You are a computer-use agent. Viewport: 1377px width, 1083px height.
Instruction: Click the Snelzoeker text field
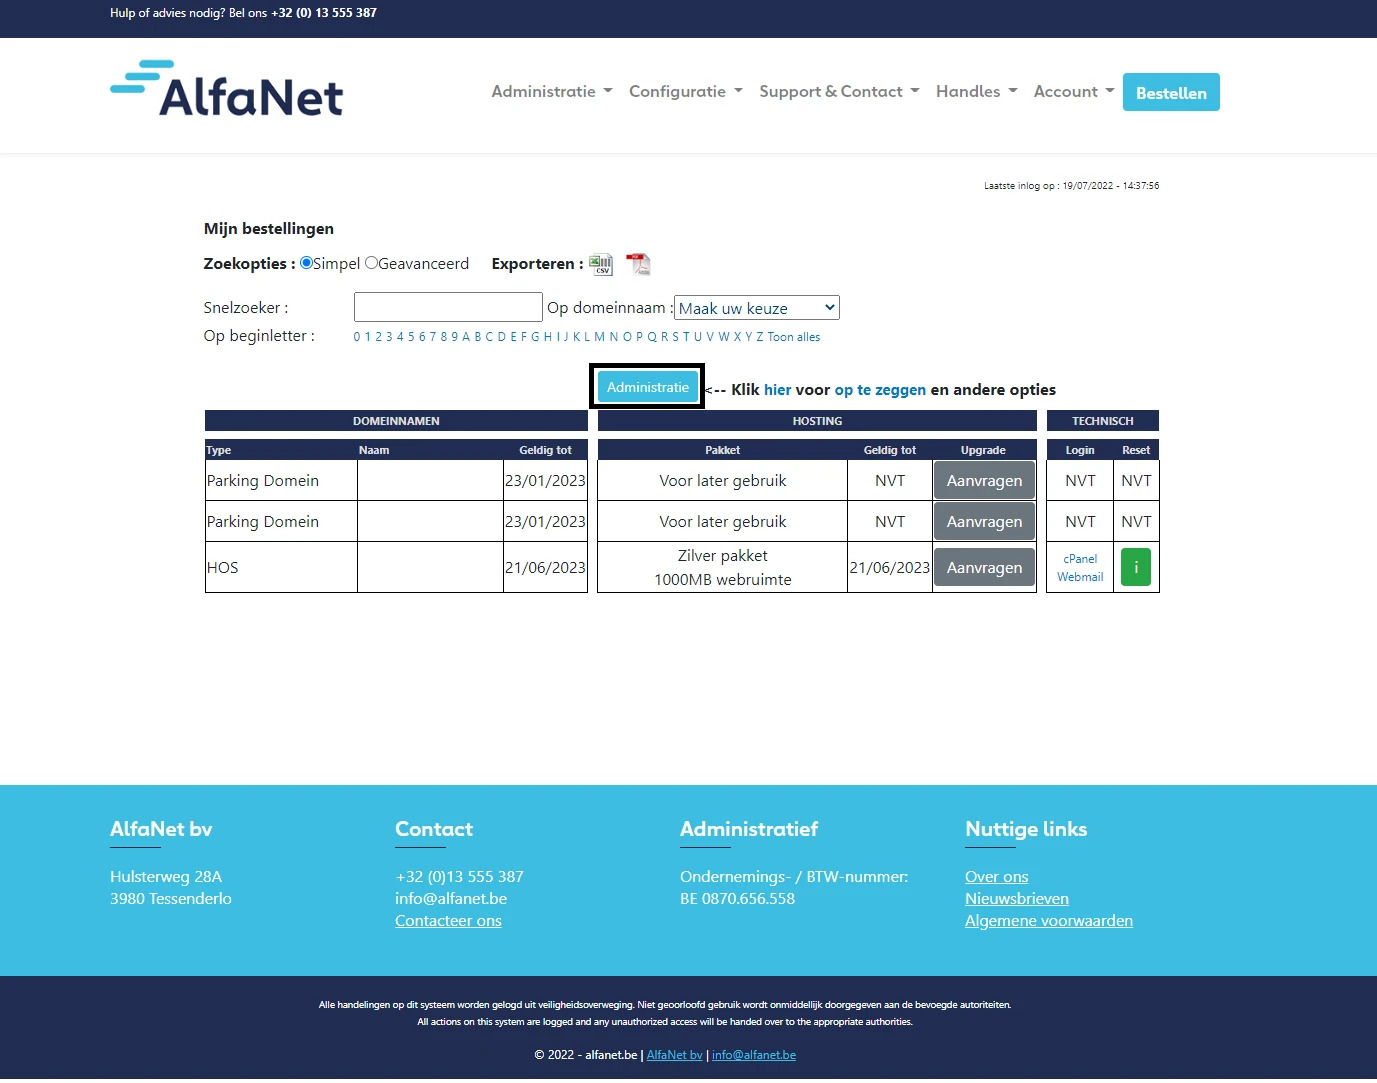pos(448,307)
